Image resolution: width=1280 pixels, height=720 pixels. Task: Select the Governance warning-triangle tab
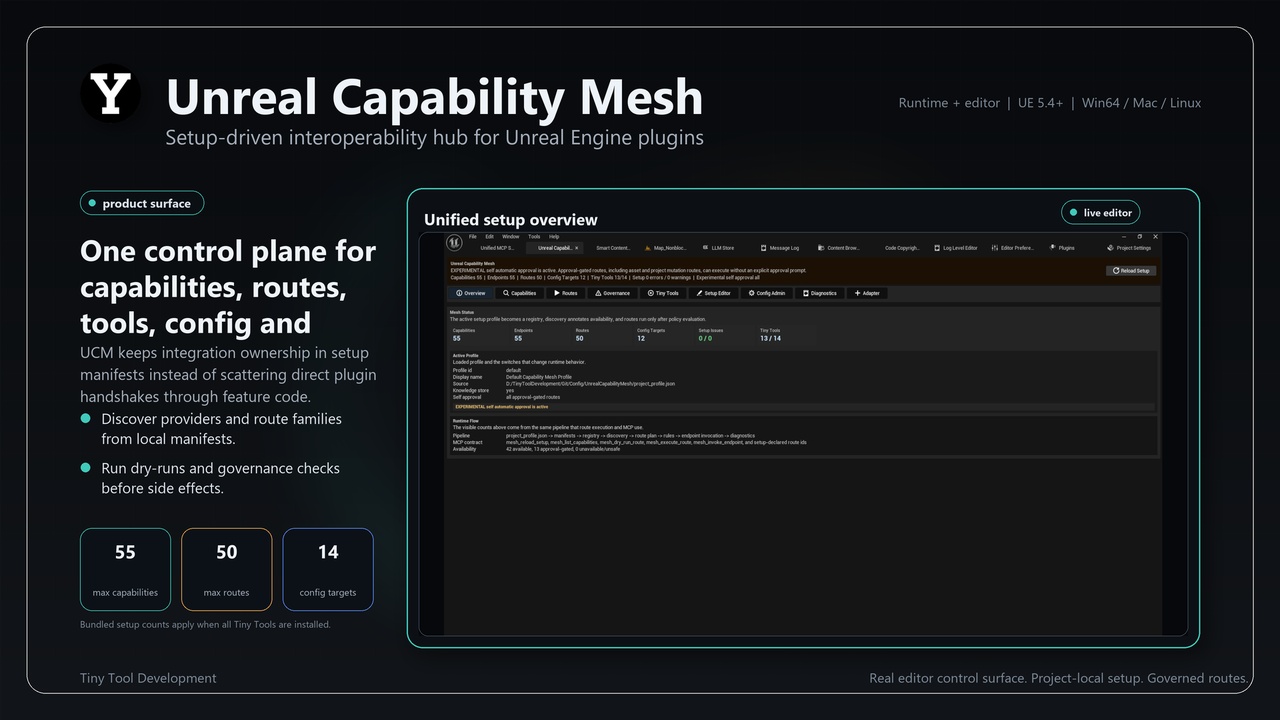pyautogui.click(x=612, y=293)
